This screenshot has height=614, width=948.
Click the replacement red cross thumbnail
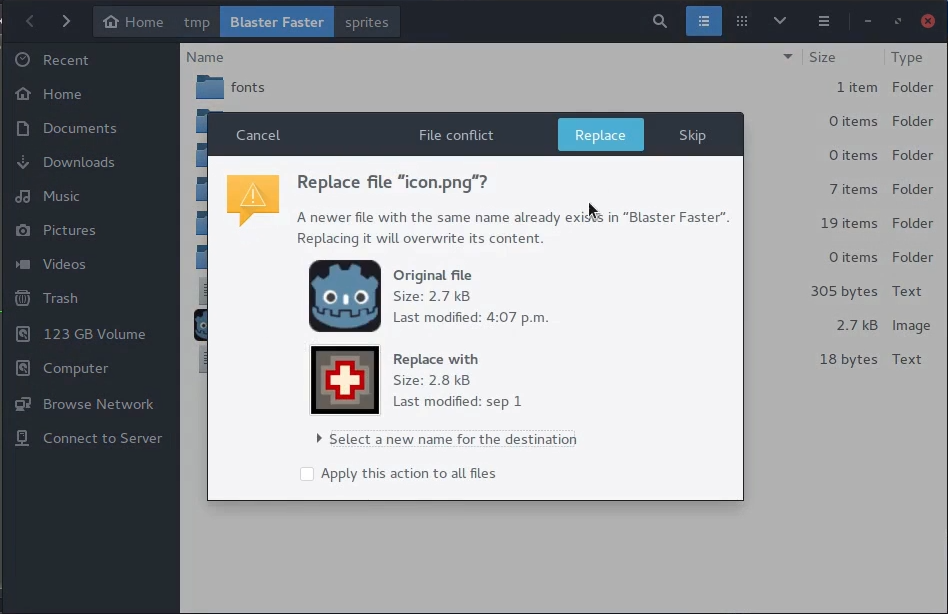pyautogui.click(x=345, y=380)
